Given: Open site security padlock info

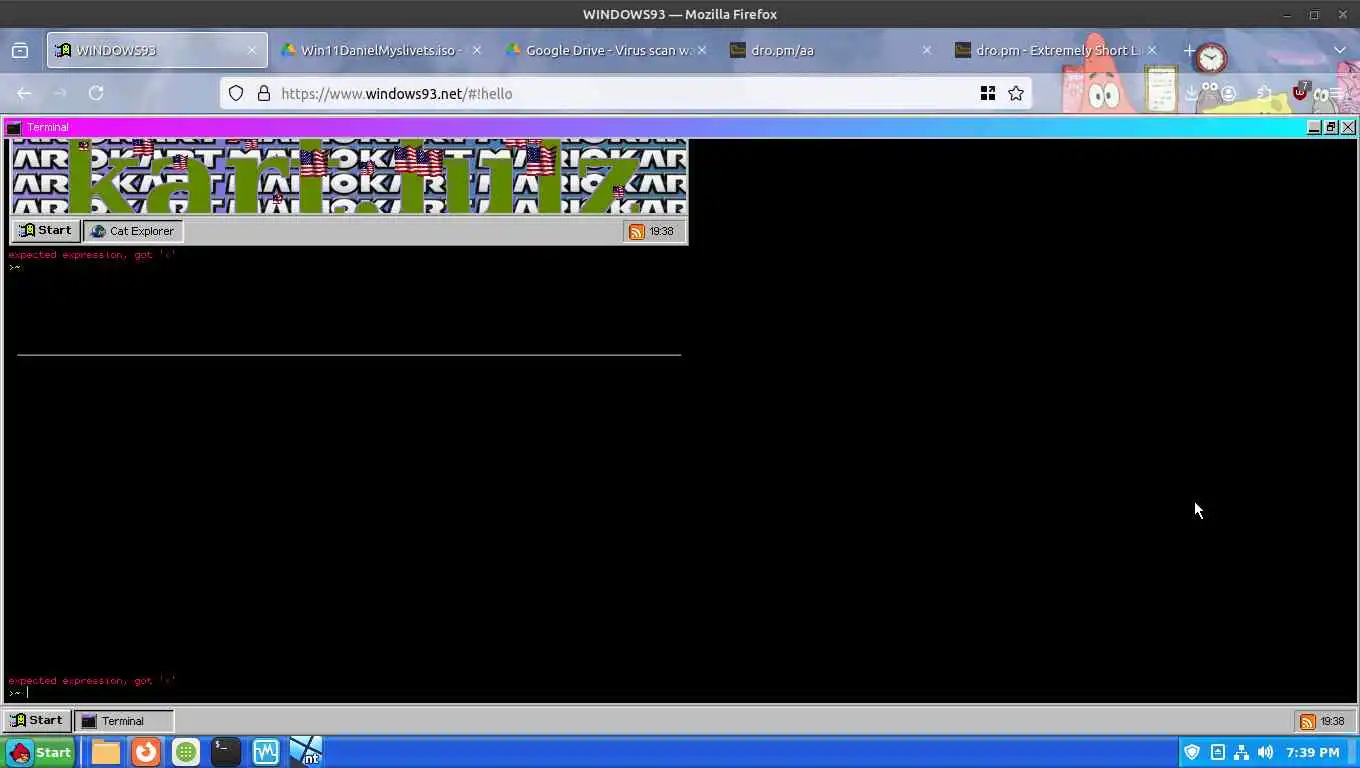Looking at the screenshot, I should pos(264,93).
